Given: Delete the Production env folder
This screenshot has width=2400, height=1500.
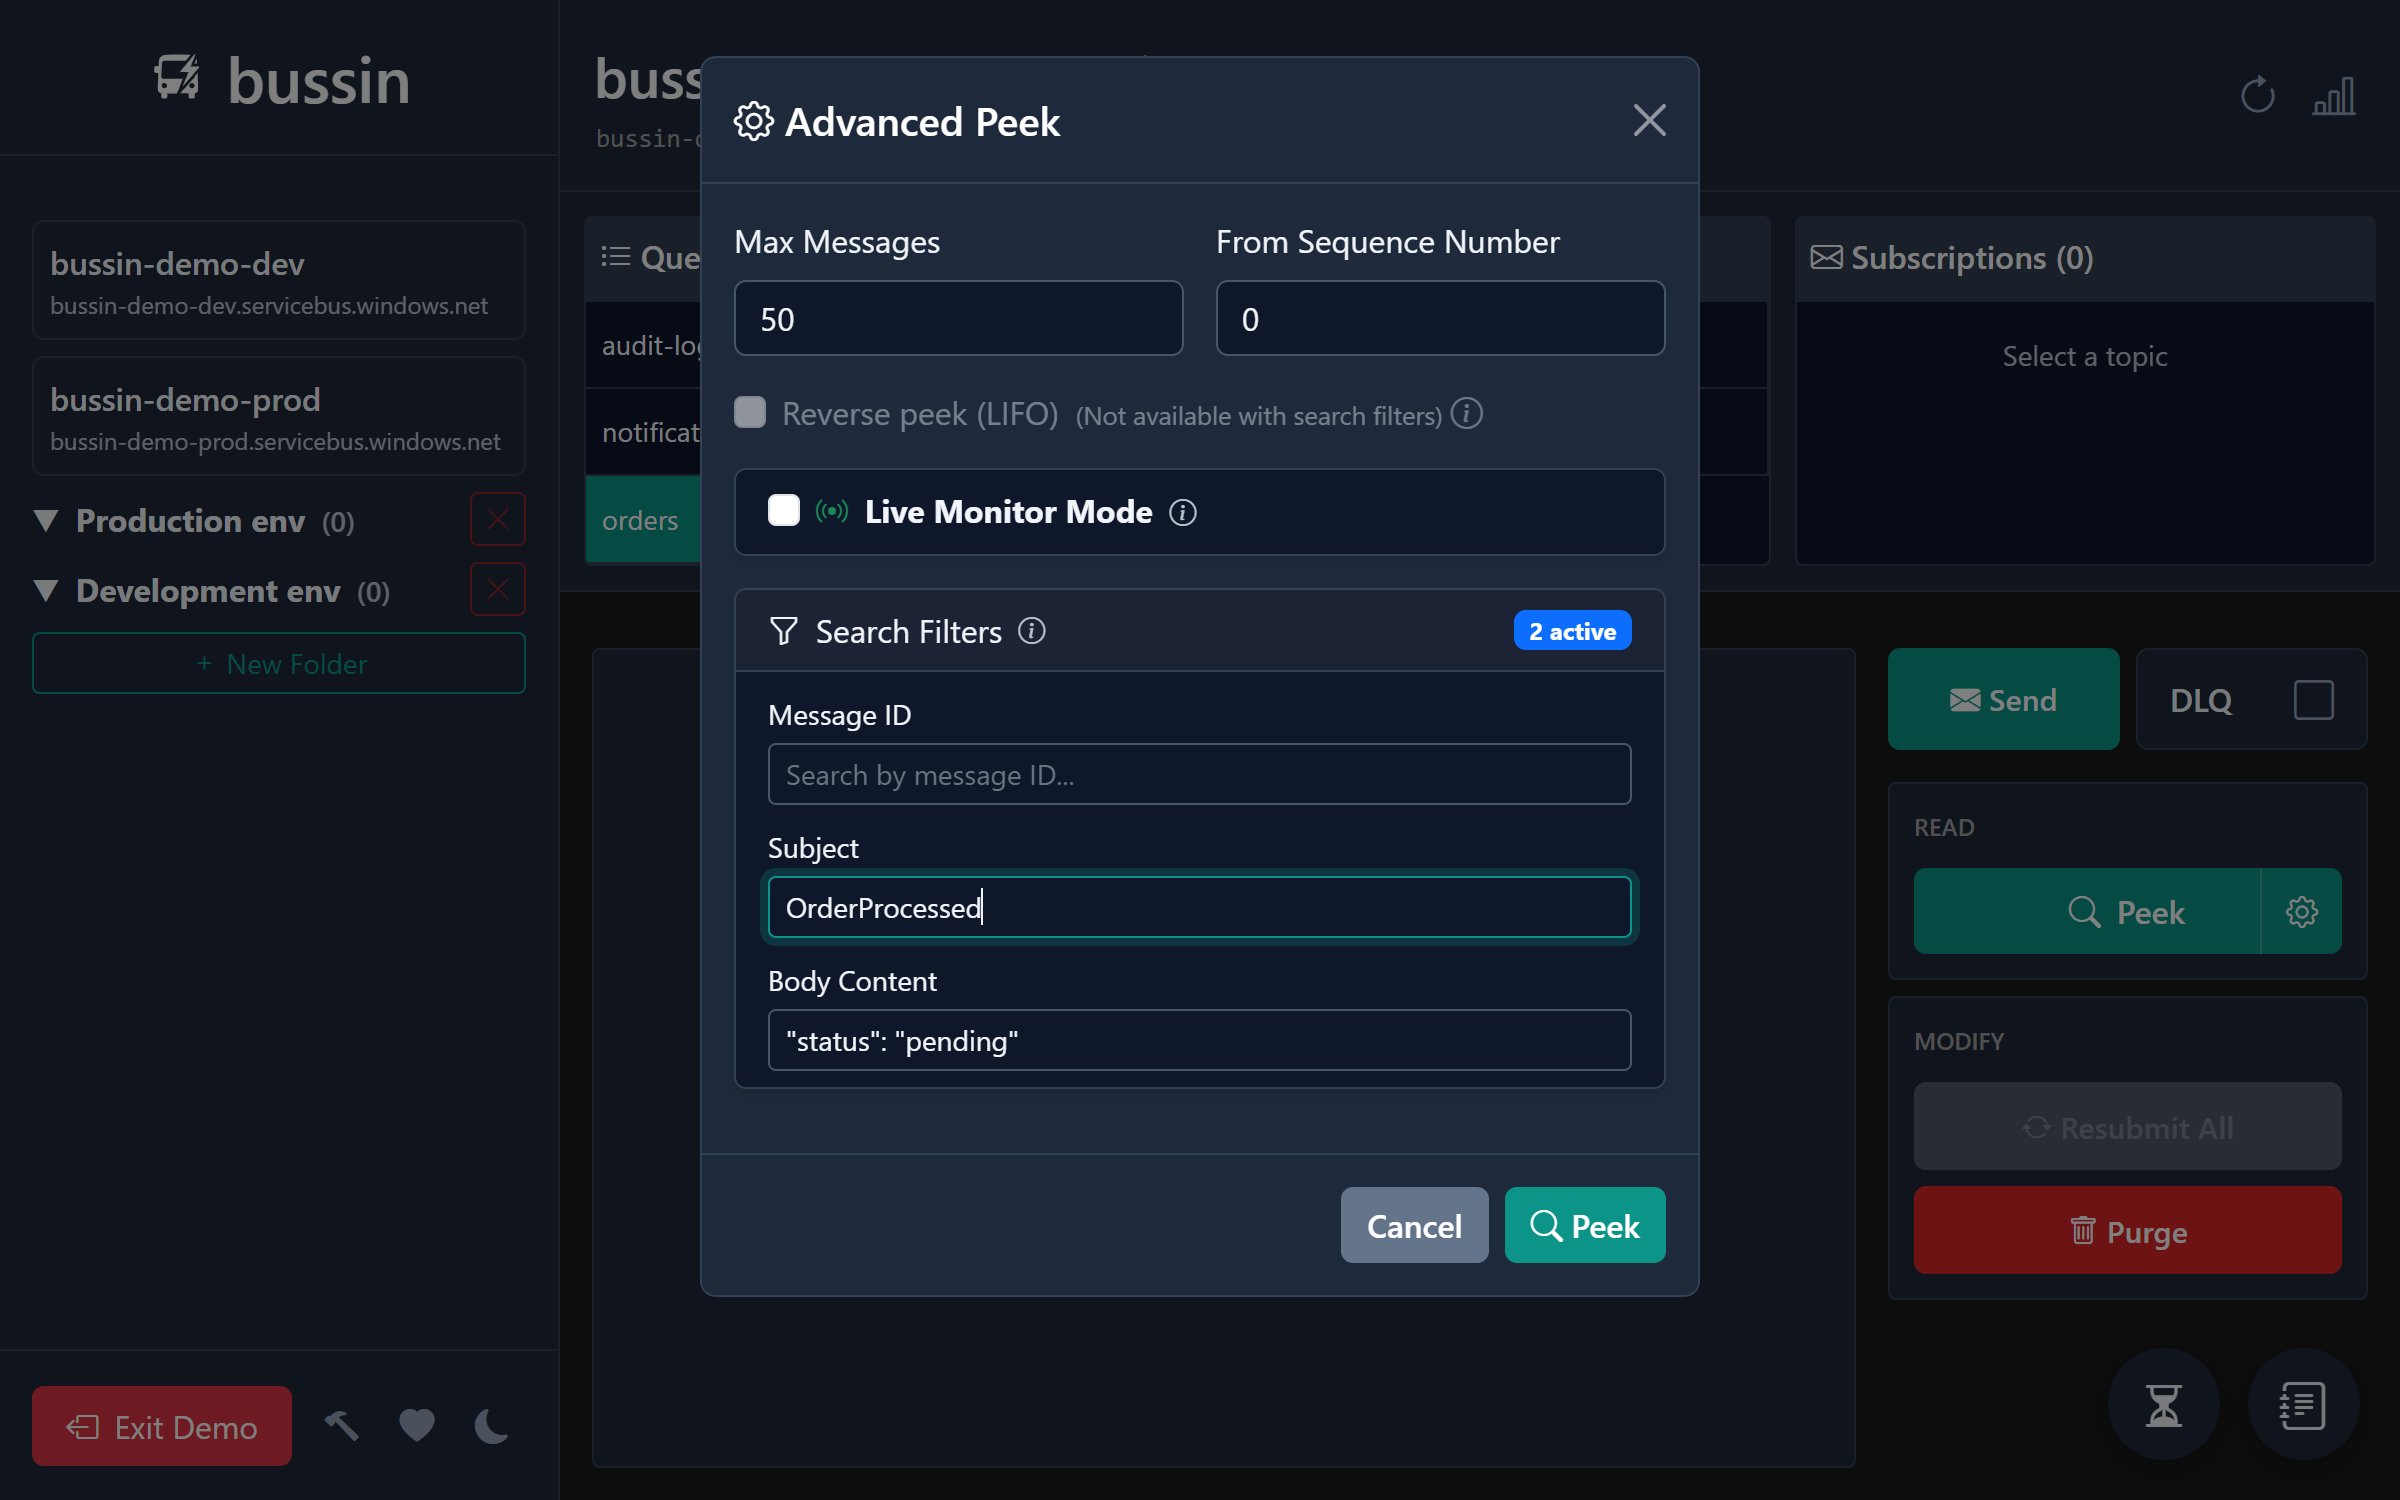Looking at the screenshot, I should (x=497, y=519).
